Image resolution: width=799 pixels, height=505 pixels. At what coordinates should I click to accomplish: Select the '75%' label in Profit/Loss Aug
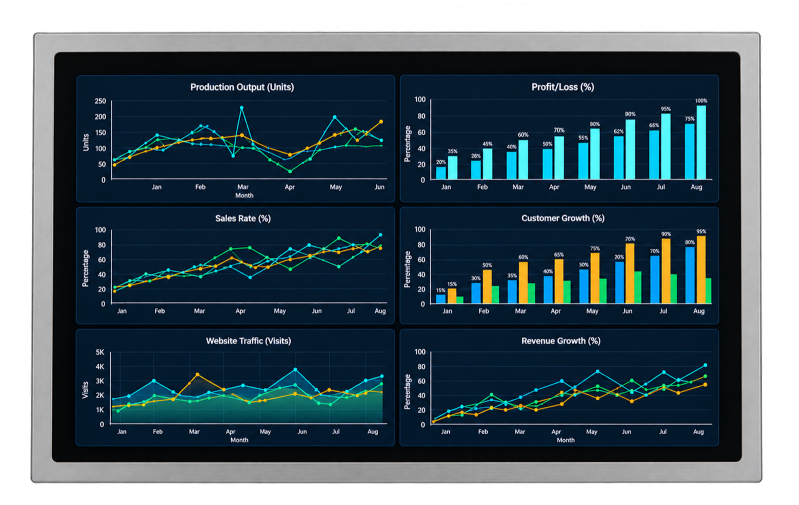[689, 119]
